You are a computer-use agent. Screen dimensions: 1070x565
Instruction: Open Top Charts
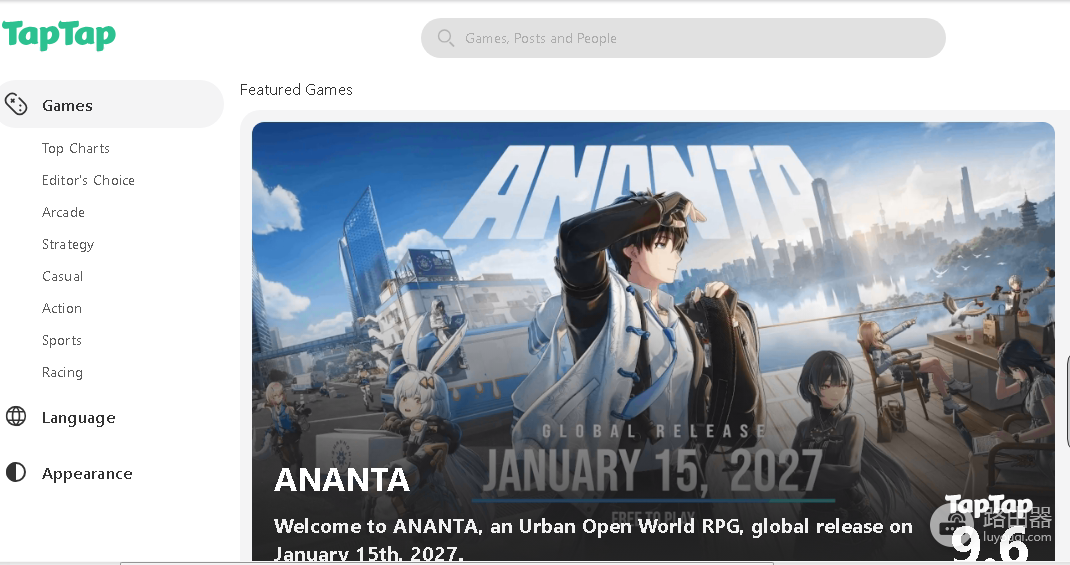[76, 148]
